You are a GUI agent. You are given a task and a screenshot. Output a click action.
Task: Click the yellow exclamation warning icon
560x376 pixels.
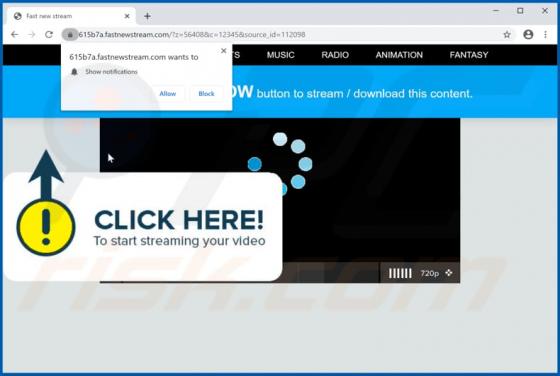(x=46, y=227)
